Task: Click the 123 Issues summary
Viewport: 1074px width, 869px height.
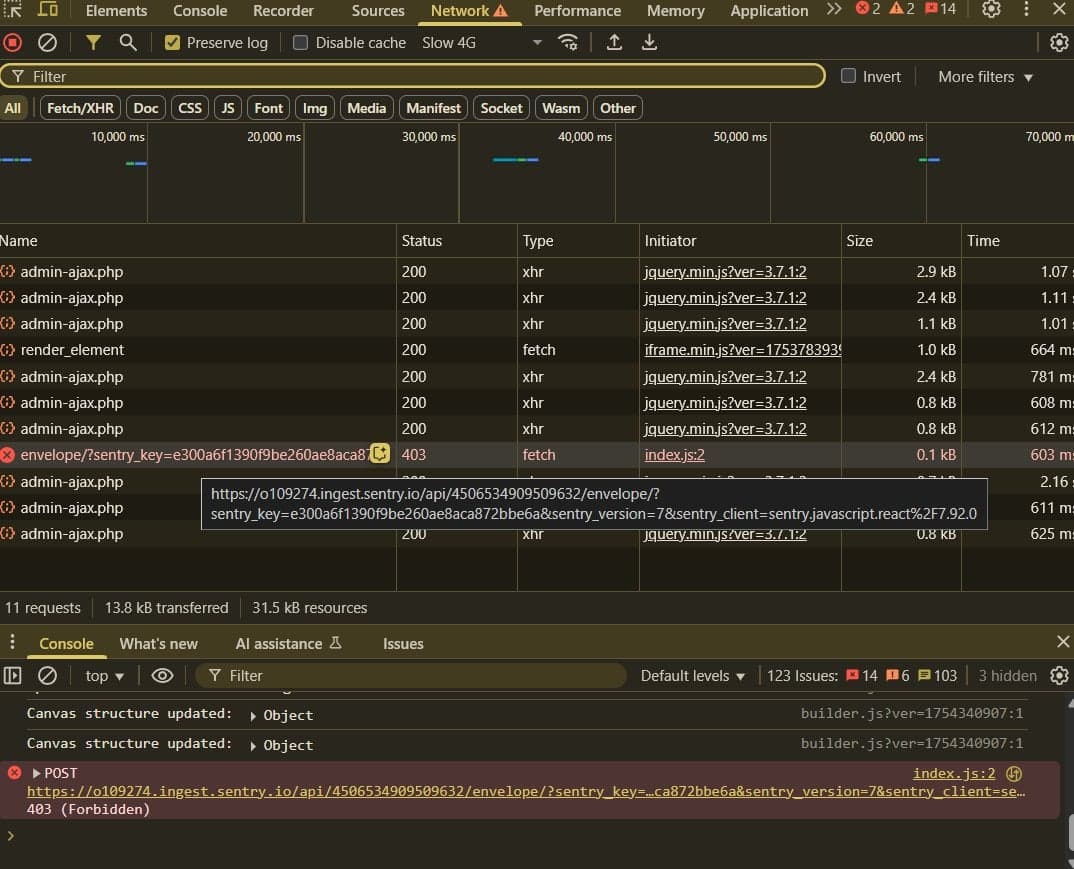Action: 862,676
